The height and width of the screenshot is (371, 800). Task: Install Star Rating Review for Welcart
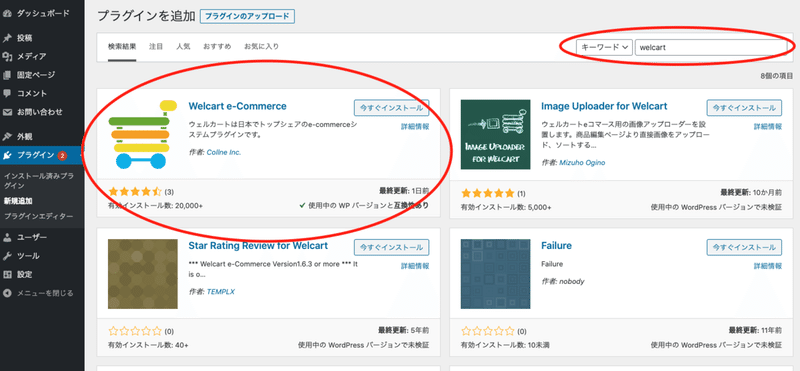(x=391, y=248)
